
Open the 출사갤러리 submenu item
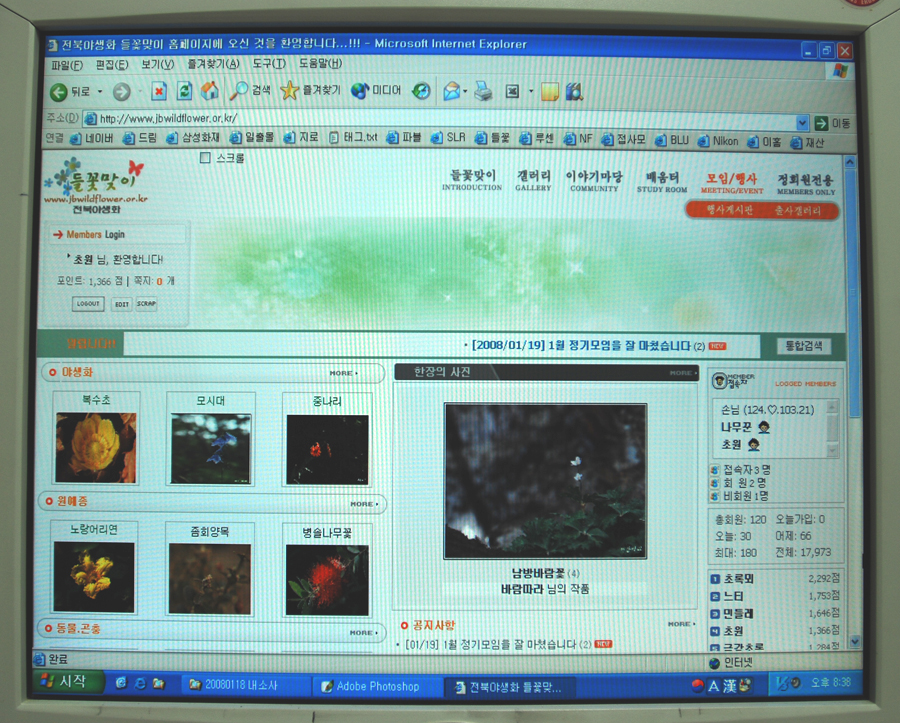(x=798, y=211)
